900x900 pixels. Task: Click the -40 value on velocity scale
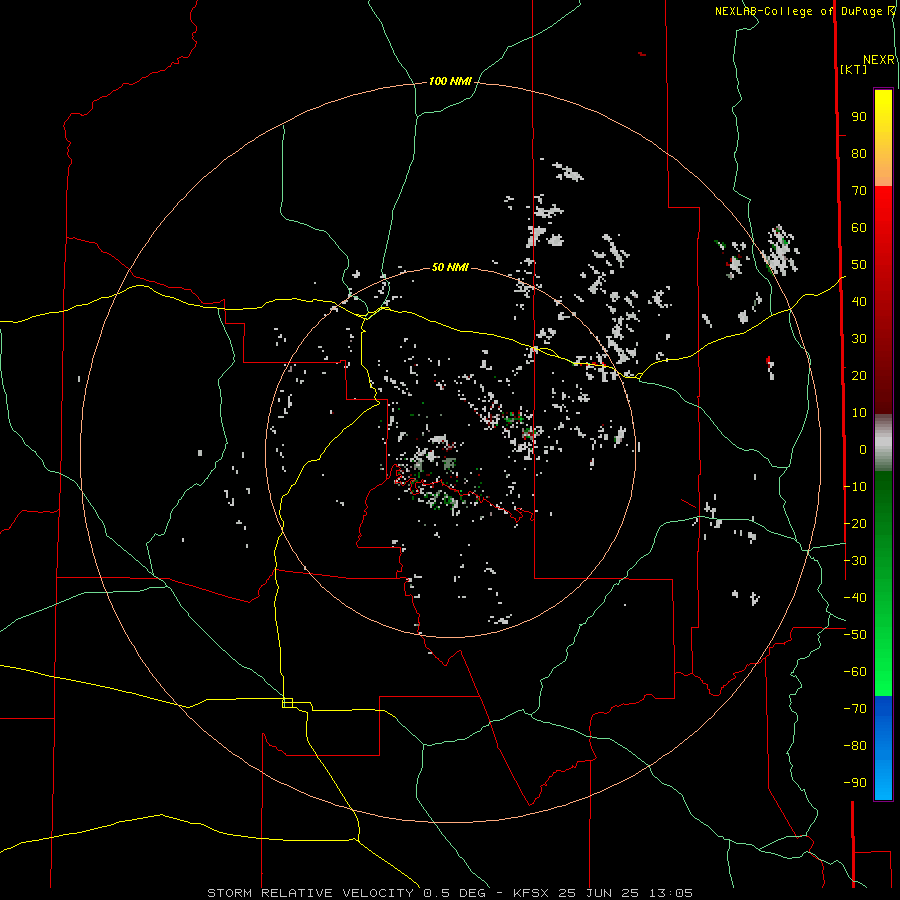click(x=855, y=598)
